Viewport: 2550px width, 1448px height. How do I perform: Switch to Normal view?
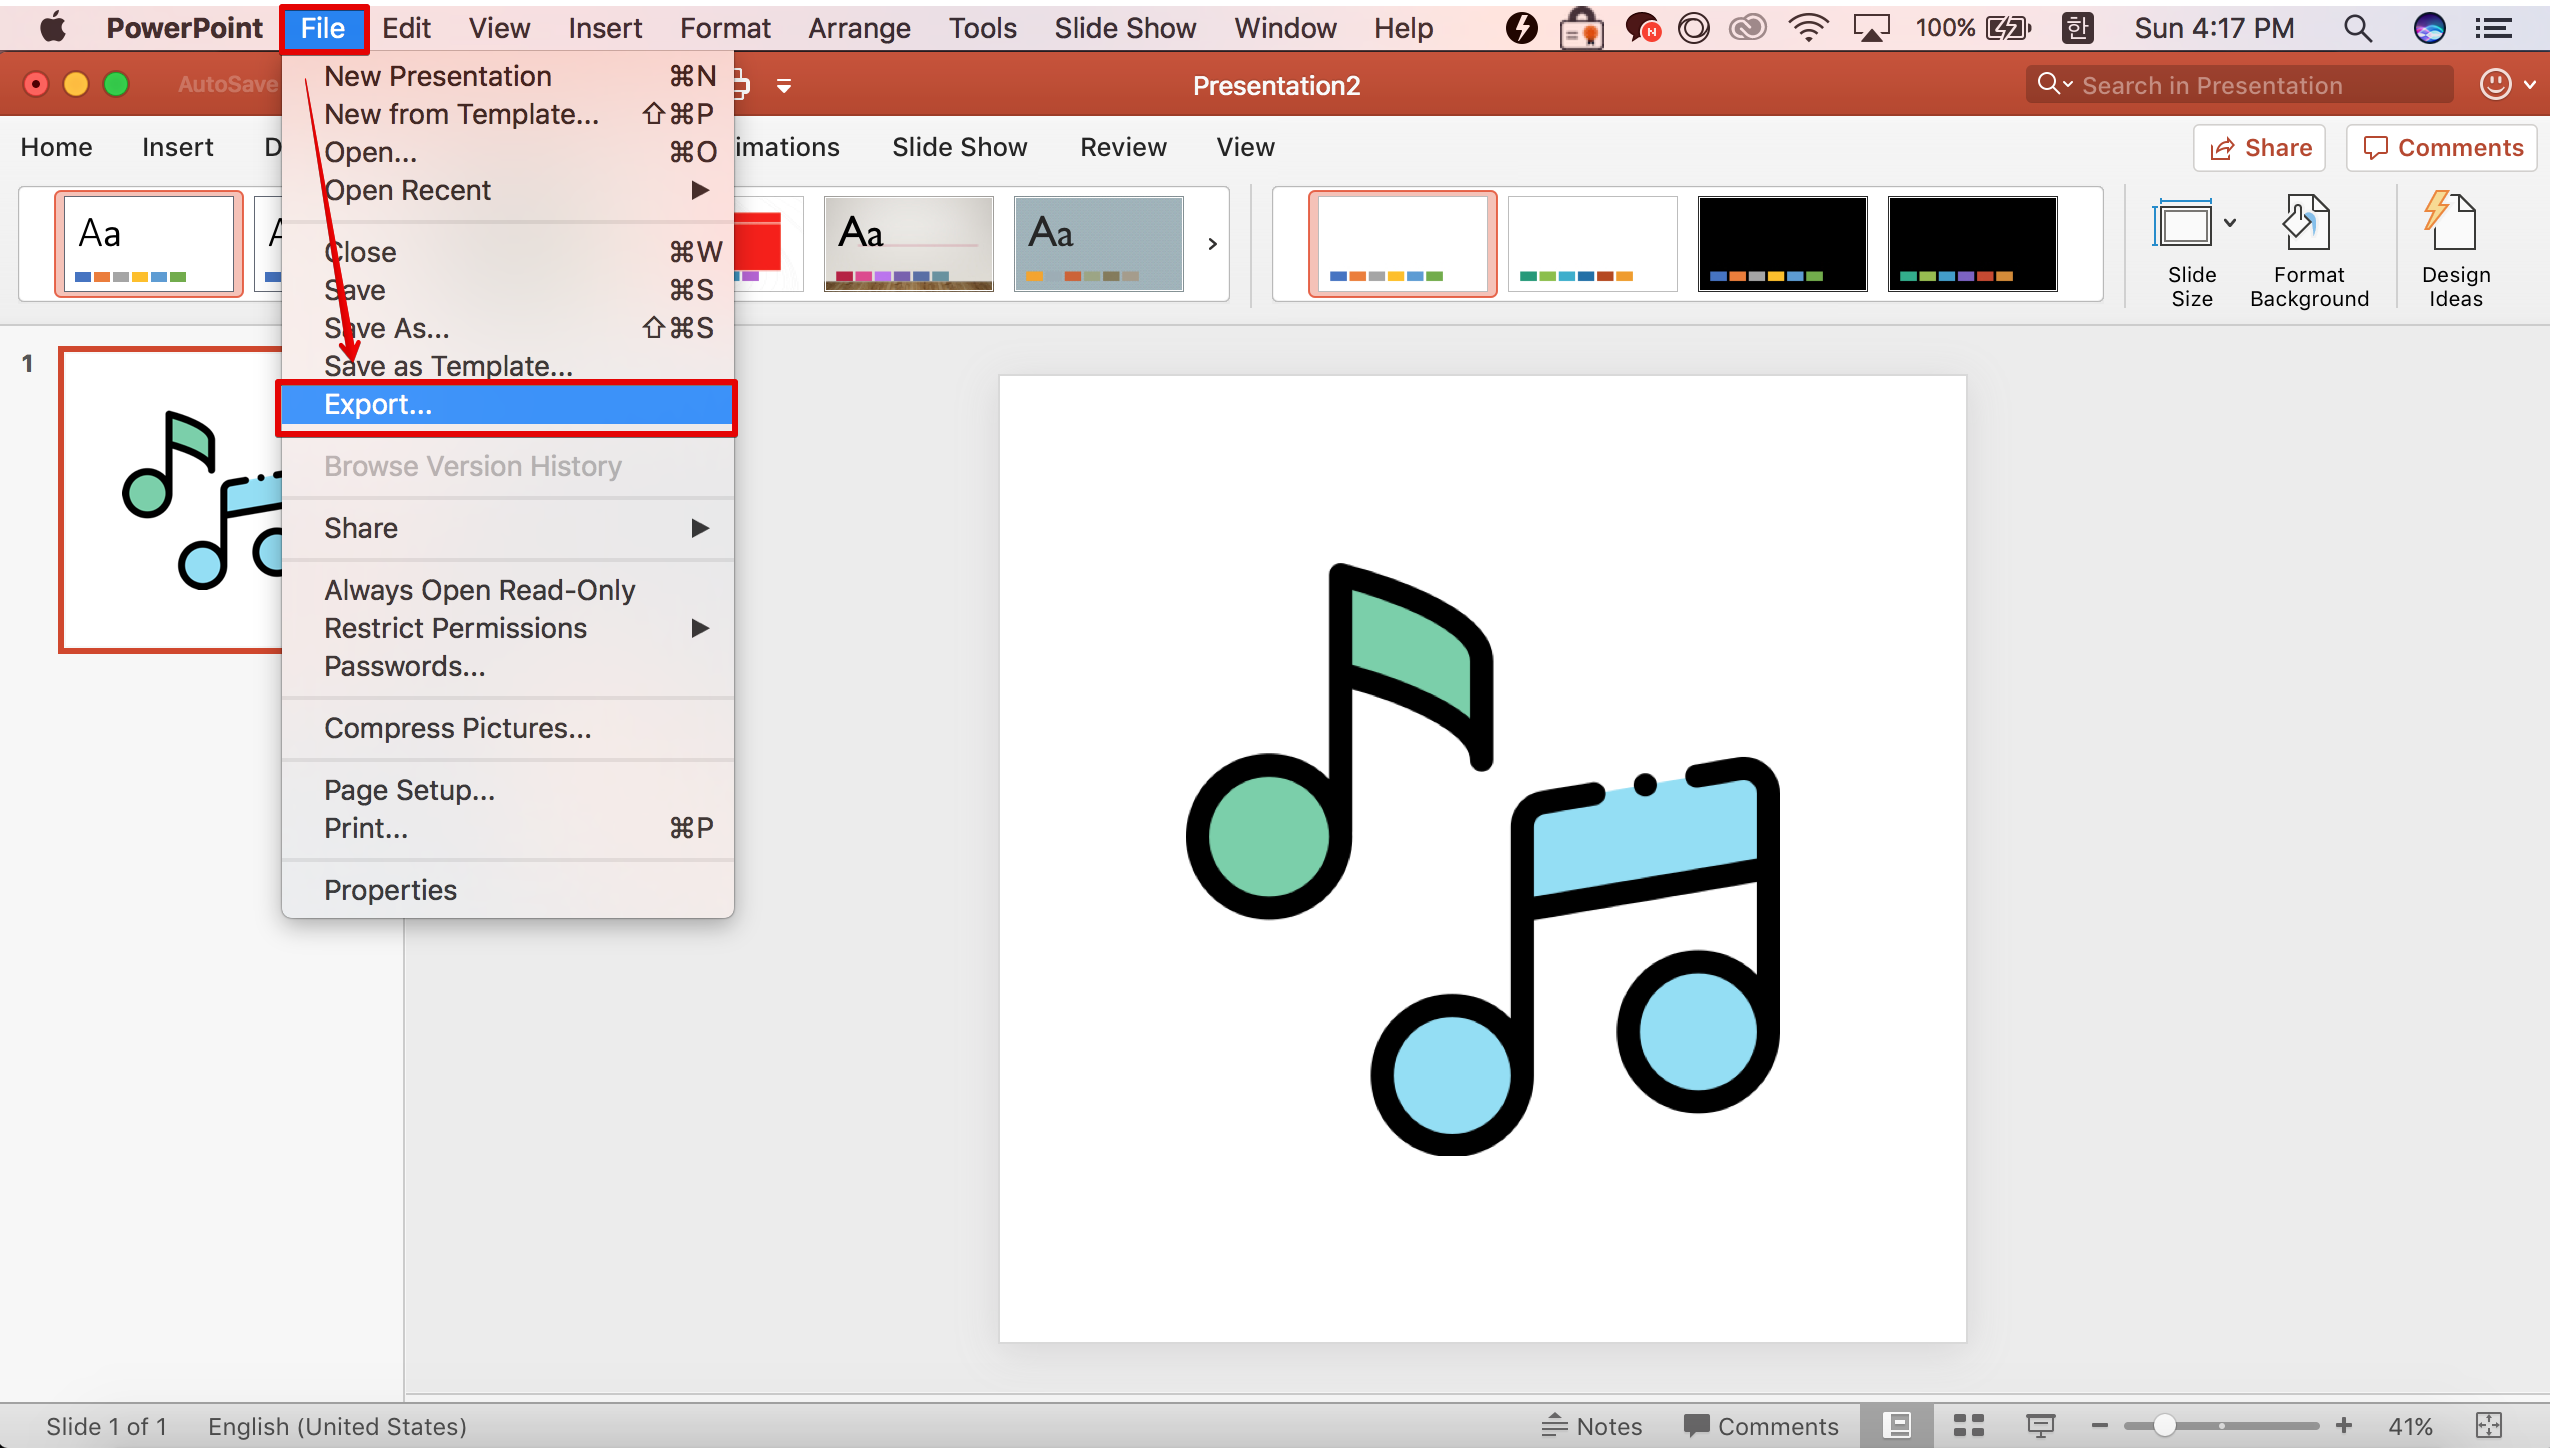pos(1897,1426)
